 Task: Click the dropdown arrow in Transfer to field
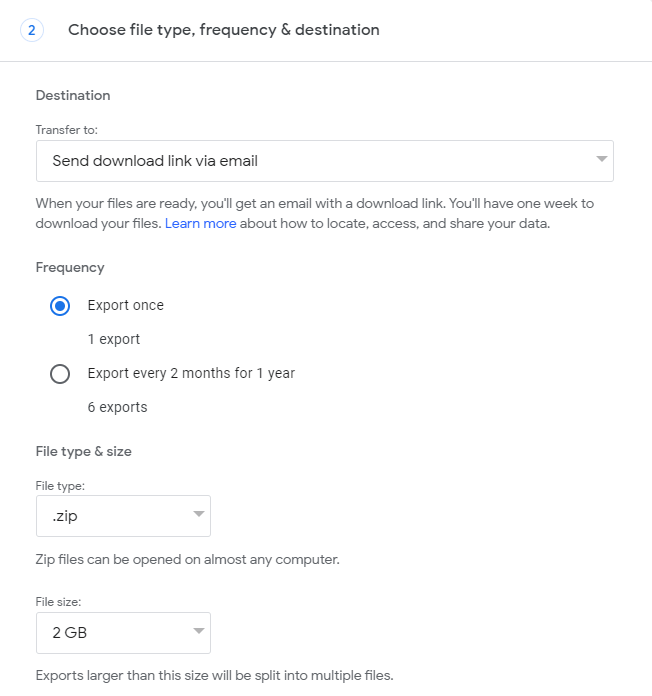point(600,159)
